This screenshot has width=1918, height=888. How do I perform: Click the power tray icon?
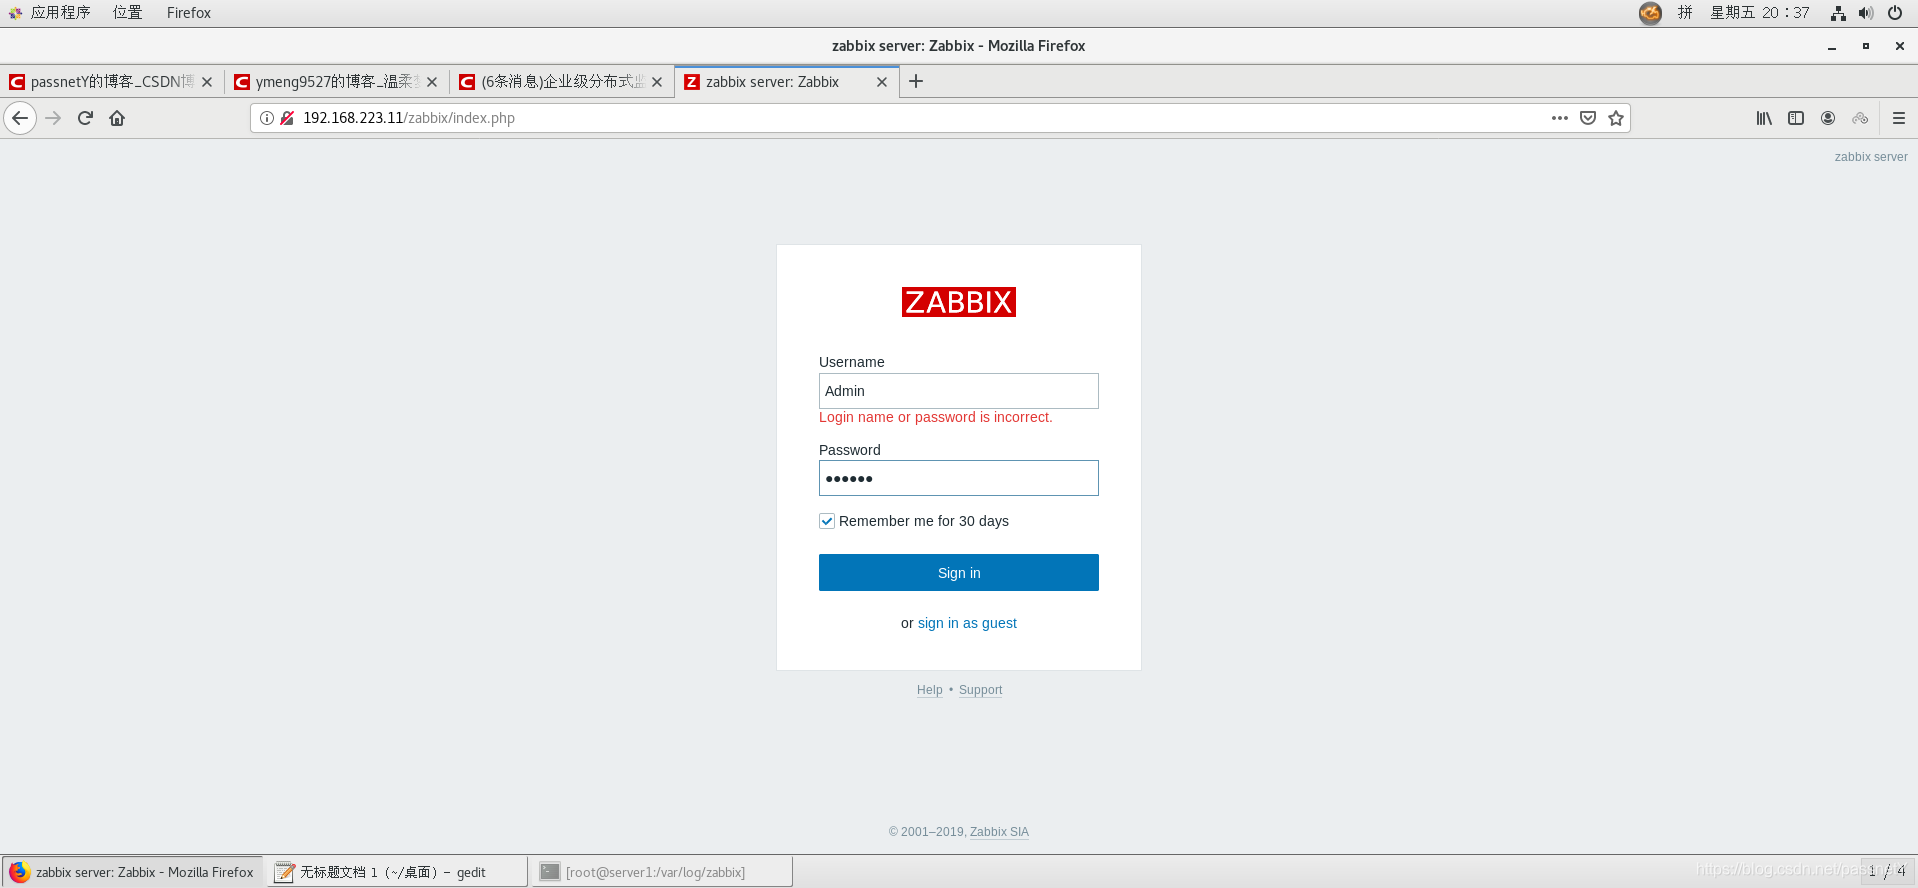pos(1895,13)
